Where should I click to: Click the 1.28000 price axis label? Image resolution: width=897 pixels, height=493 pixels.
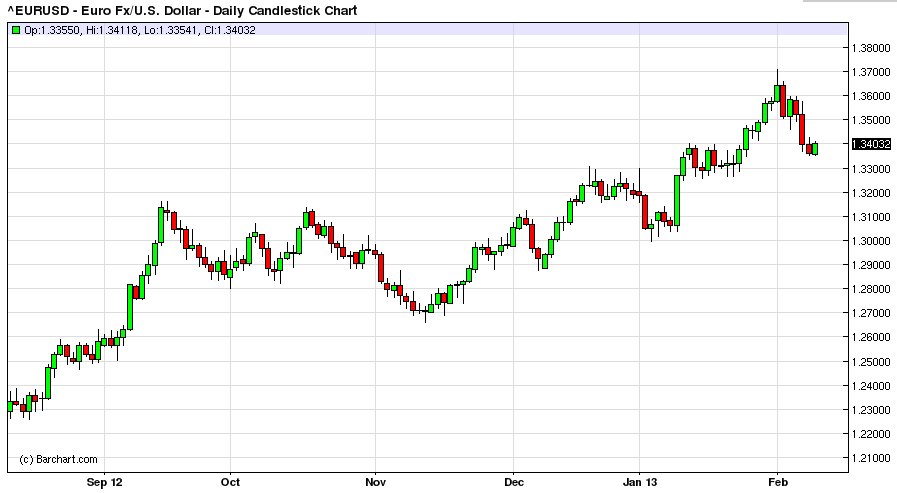(871, 289)
